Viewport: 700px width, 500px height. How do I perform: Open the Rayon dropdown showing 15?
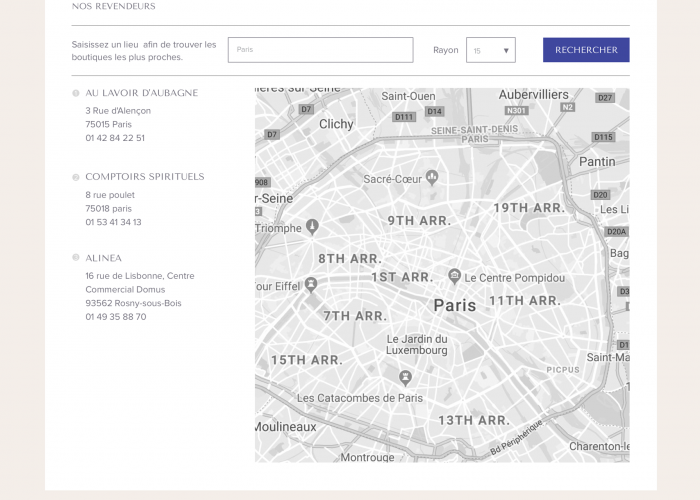[491, 50]
